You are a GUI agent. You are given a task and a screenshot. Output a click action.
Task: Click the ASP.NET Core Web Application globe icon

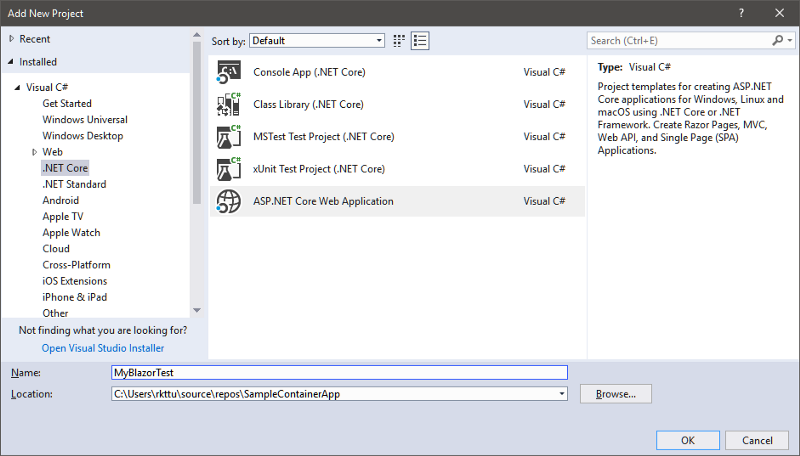[229, 201]
